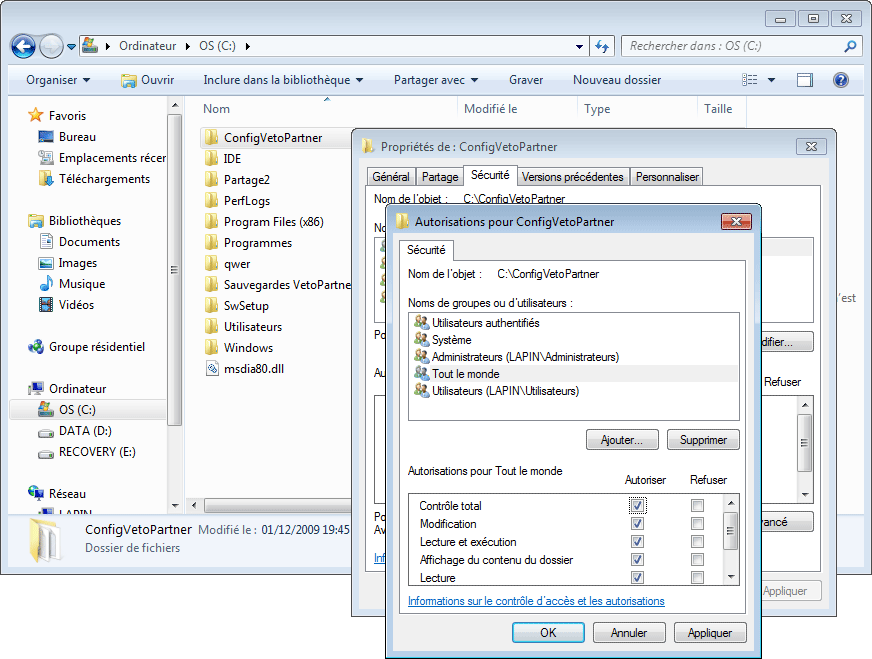Open the Personnaliser tab
Viewport: 872px width, 659px height.
coord(667,176)
